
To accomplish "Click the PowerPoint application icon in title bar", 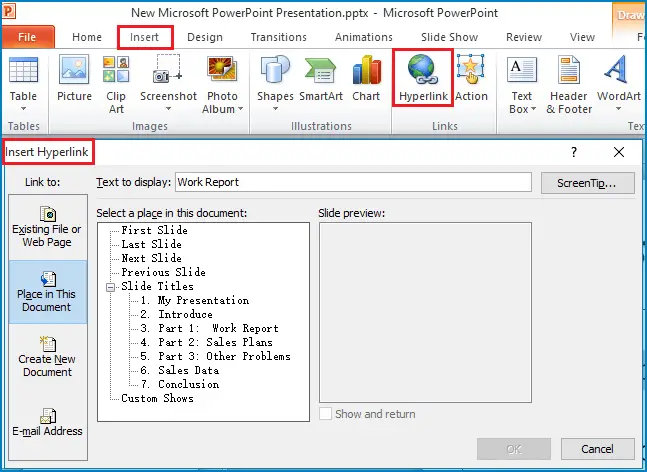I will [x=8, y=11].
